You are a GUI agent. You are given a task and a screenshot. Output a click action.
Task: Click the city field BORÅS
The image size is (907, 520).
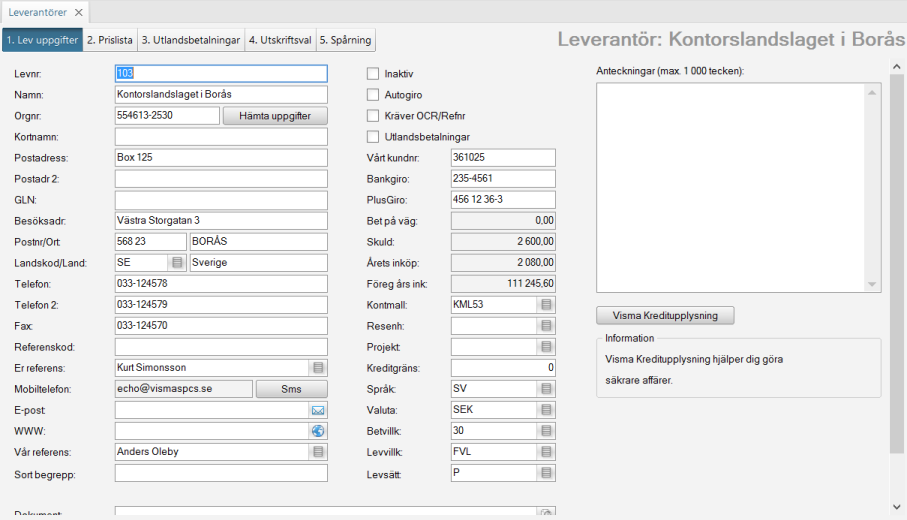[259, 242]
